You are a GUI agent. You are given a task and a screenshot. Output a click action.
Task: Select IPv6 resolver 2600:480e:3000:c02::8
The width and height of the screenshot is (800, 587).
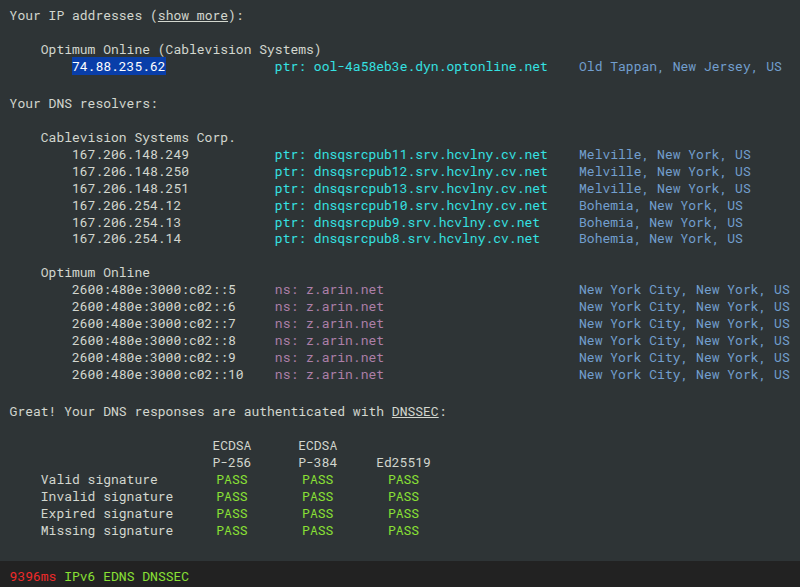coord(154,341)
